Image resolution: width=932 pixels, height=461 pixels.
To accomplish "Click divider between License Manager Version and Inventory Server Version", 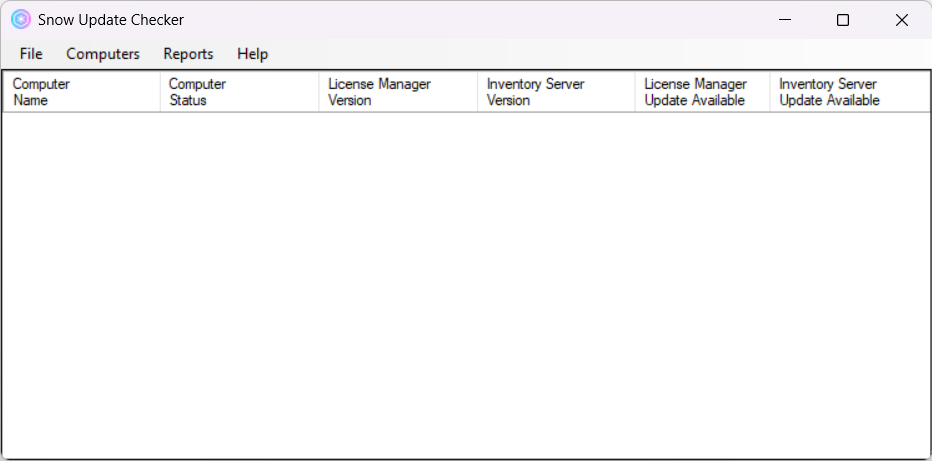I will point(477,92).
